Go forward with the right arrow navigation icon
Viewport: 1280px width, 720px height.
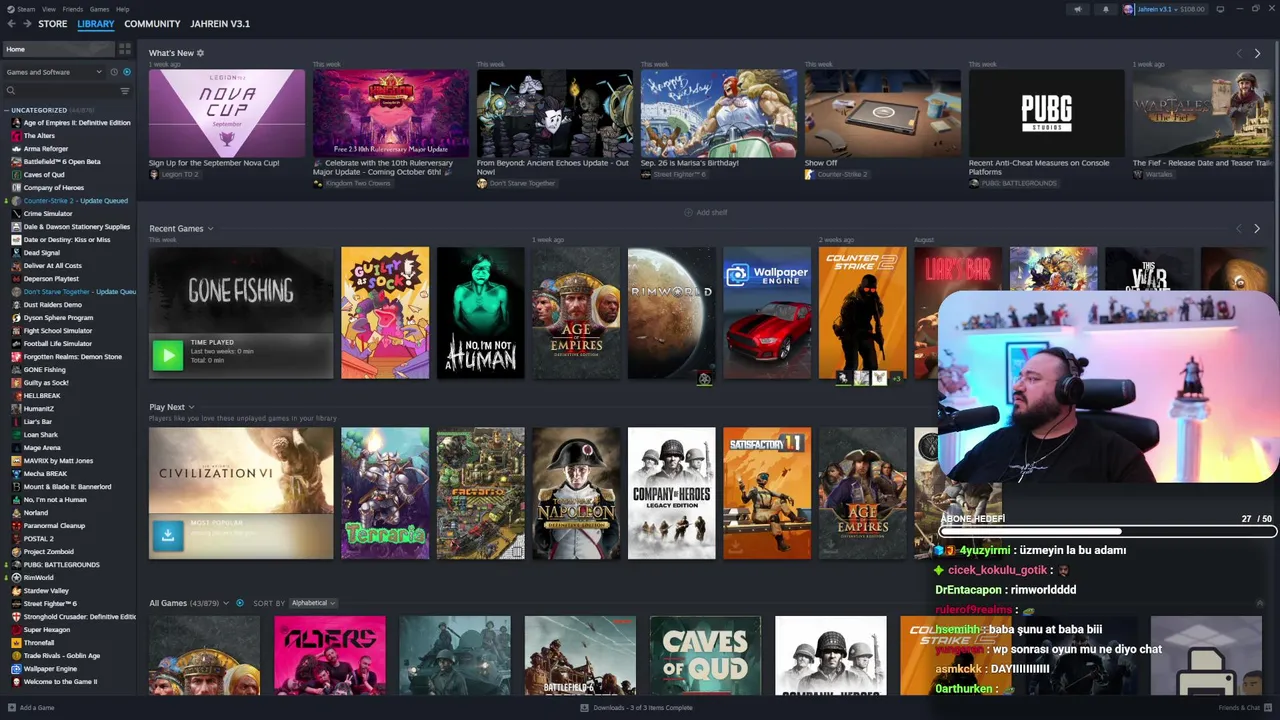point(27,23)
